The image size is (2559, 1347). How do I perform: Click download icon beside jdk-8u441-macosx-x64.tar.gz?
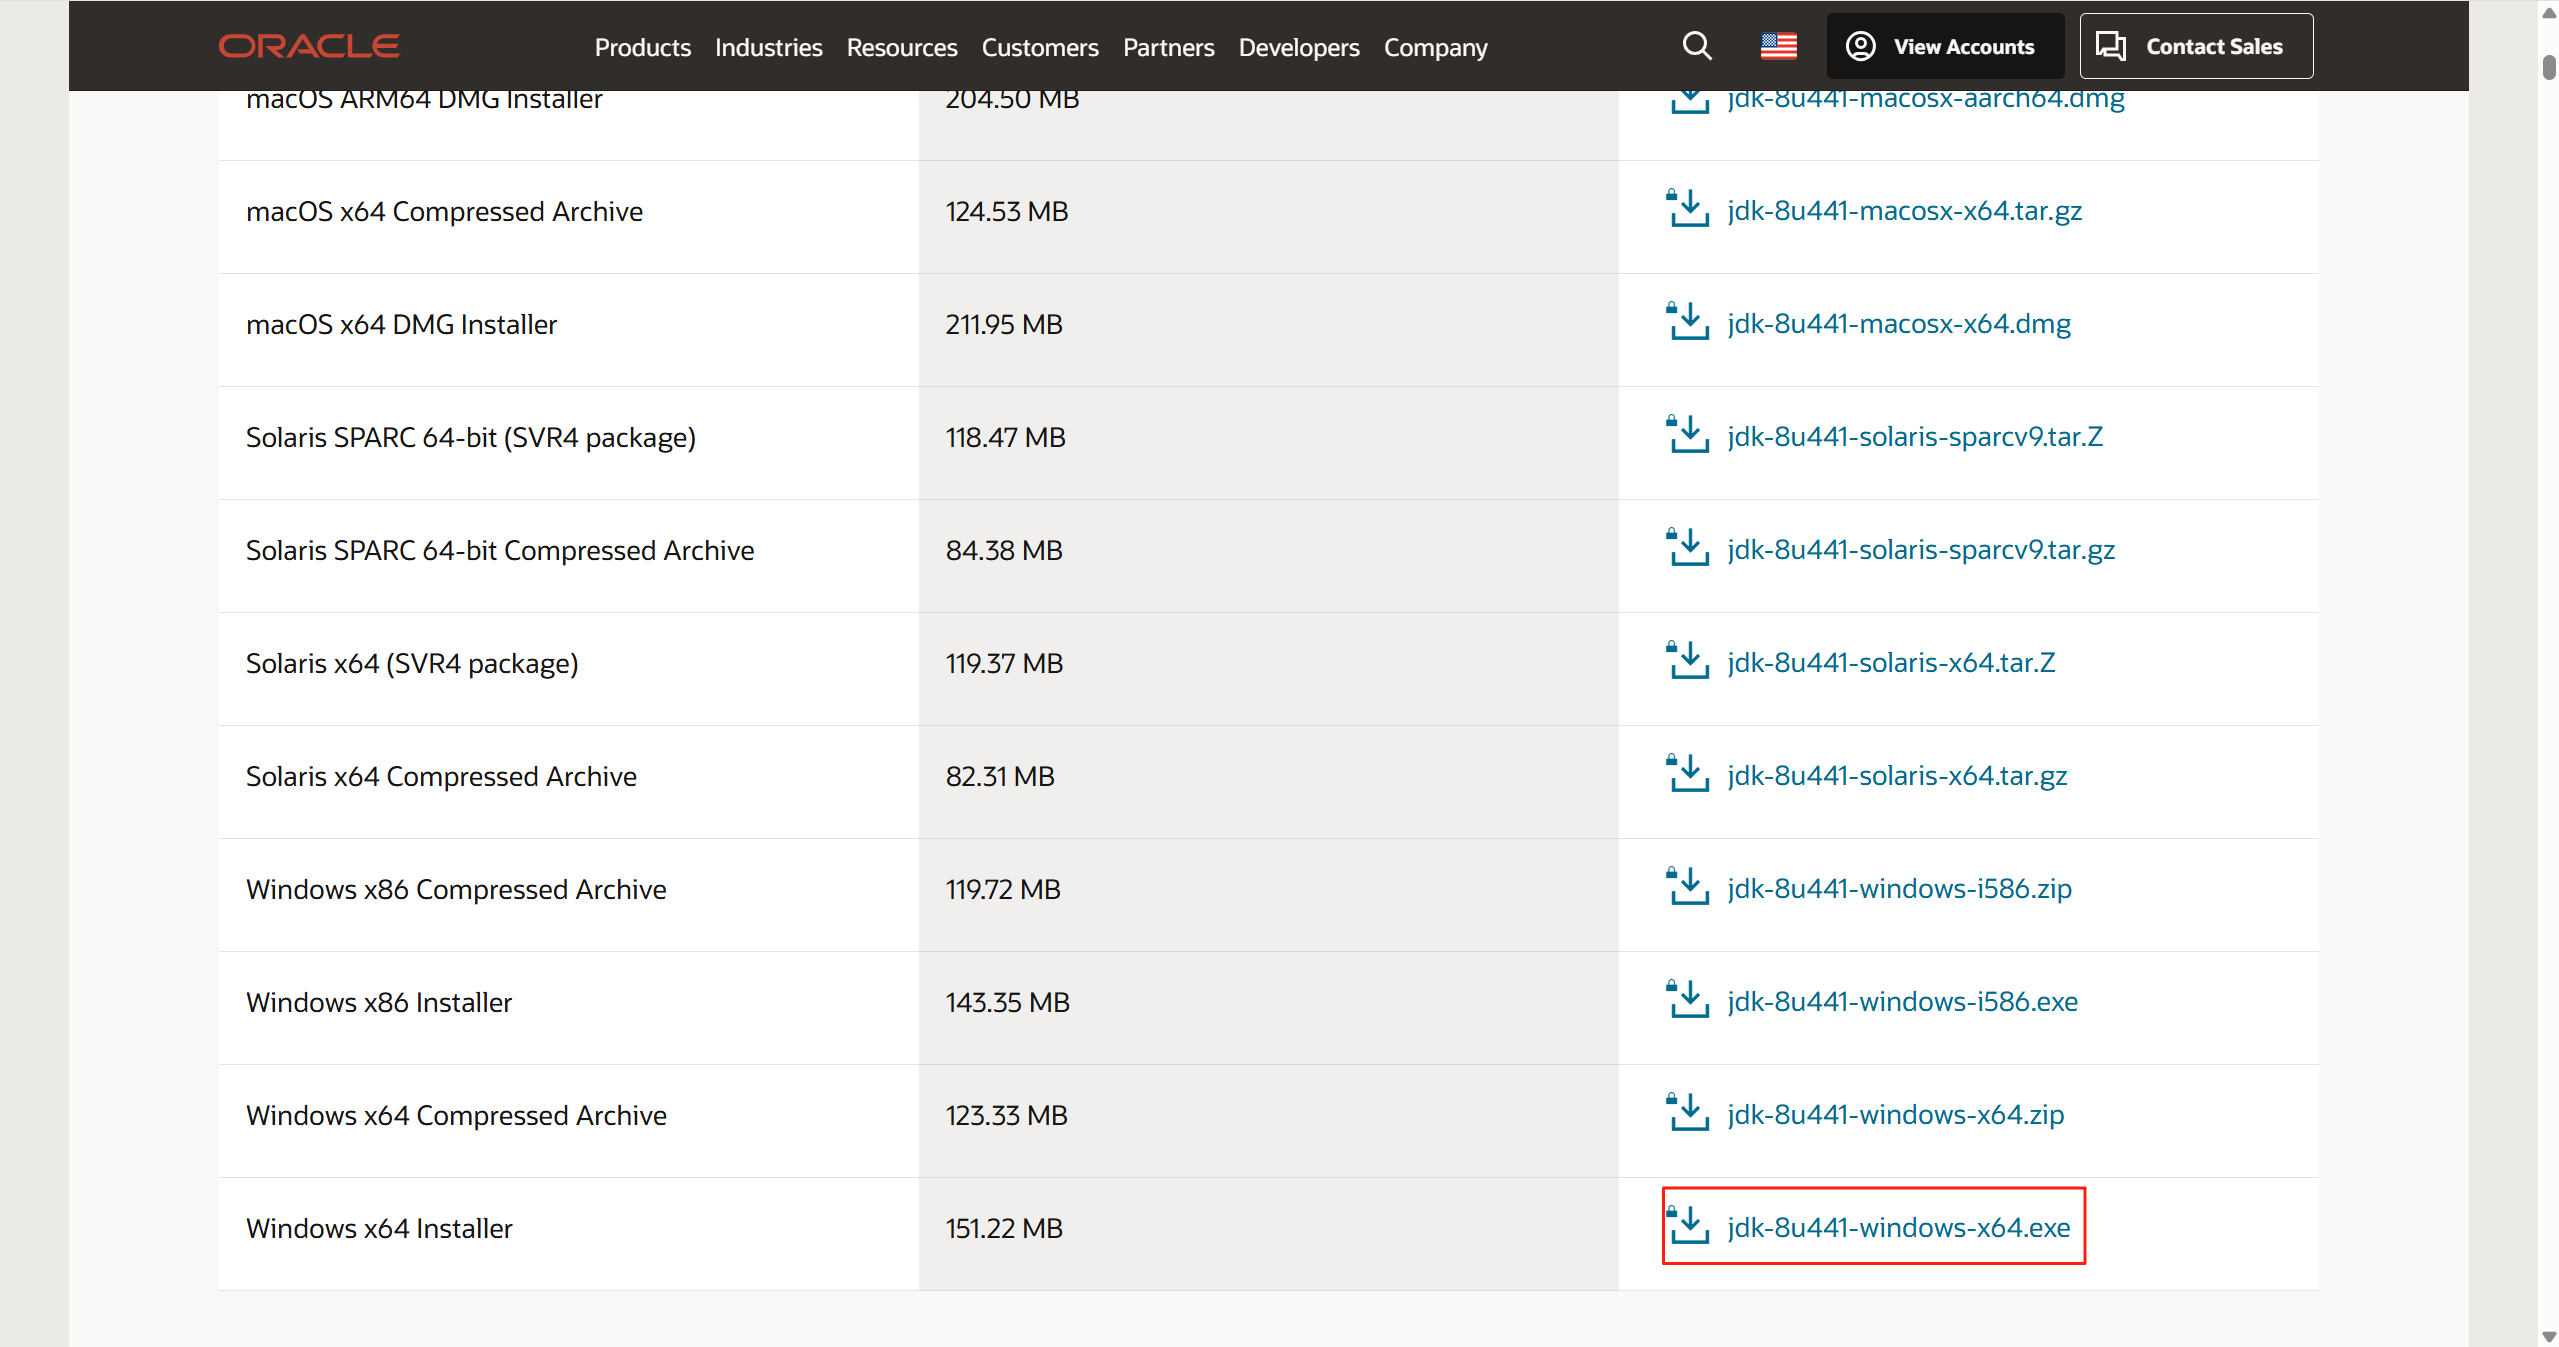[1688, 210]
